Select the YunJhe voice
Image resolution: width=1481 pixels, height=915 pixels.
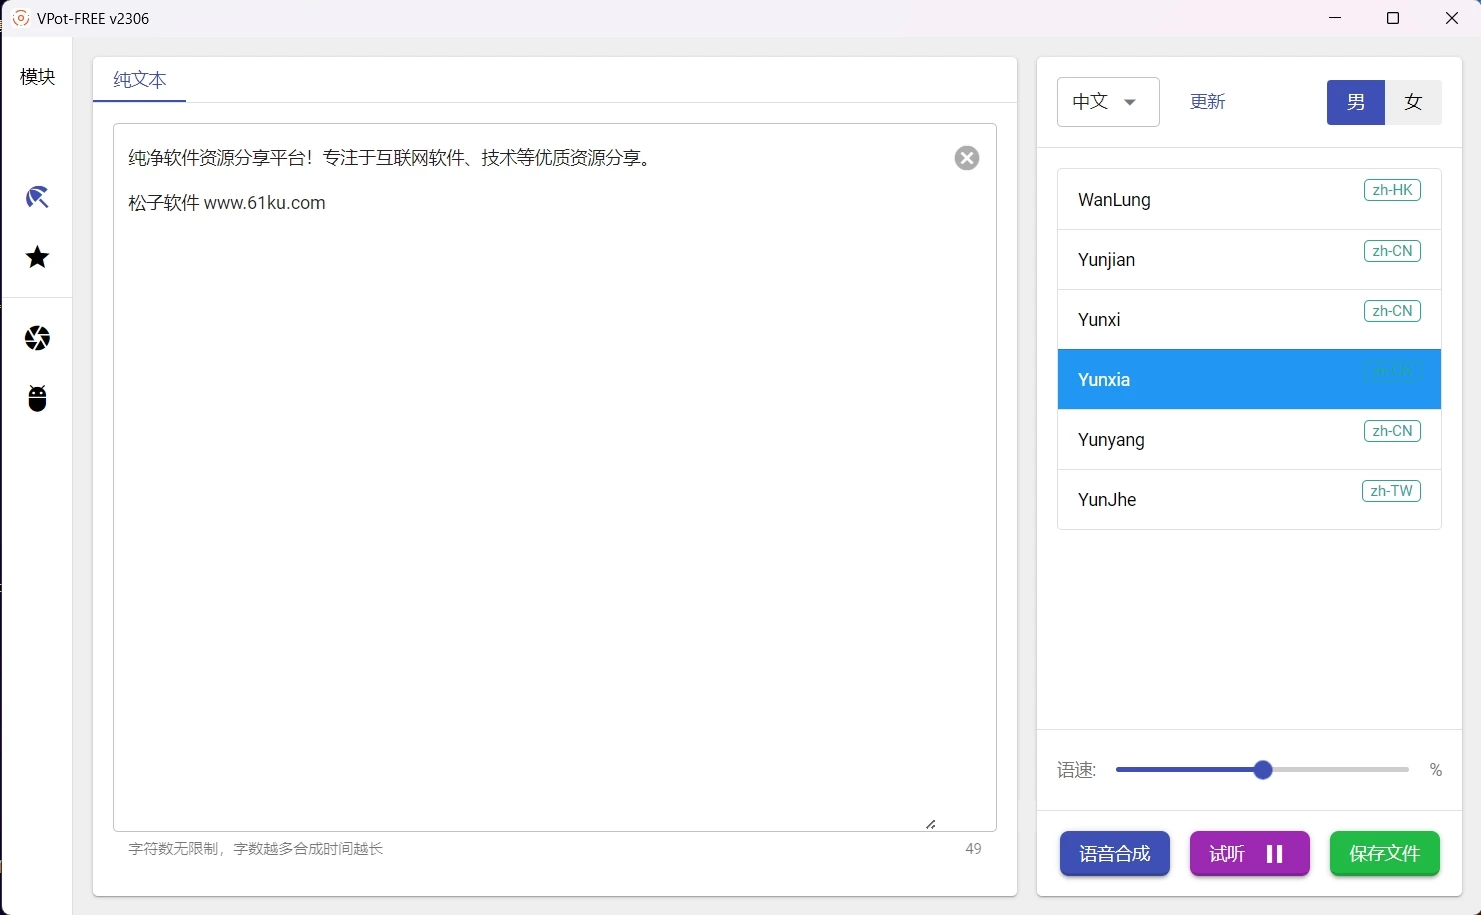pyautogui.click(x=1249, y=499)
